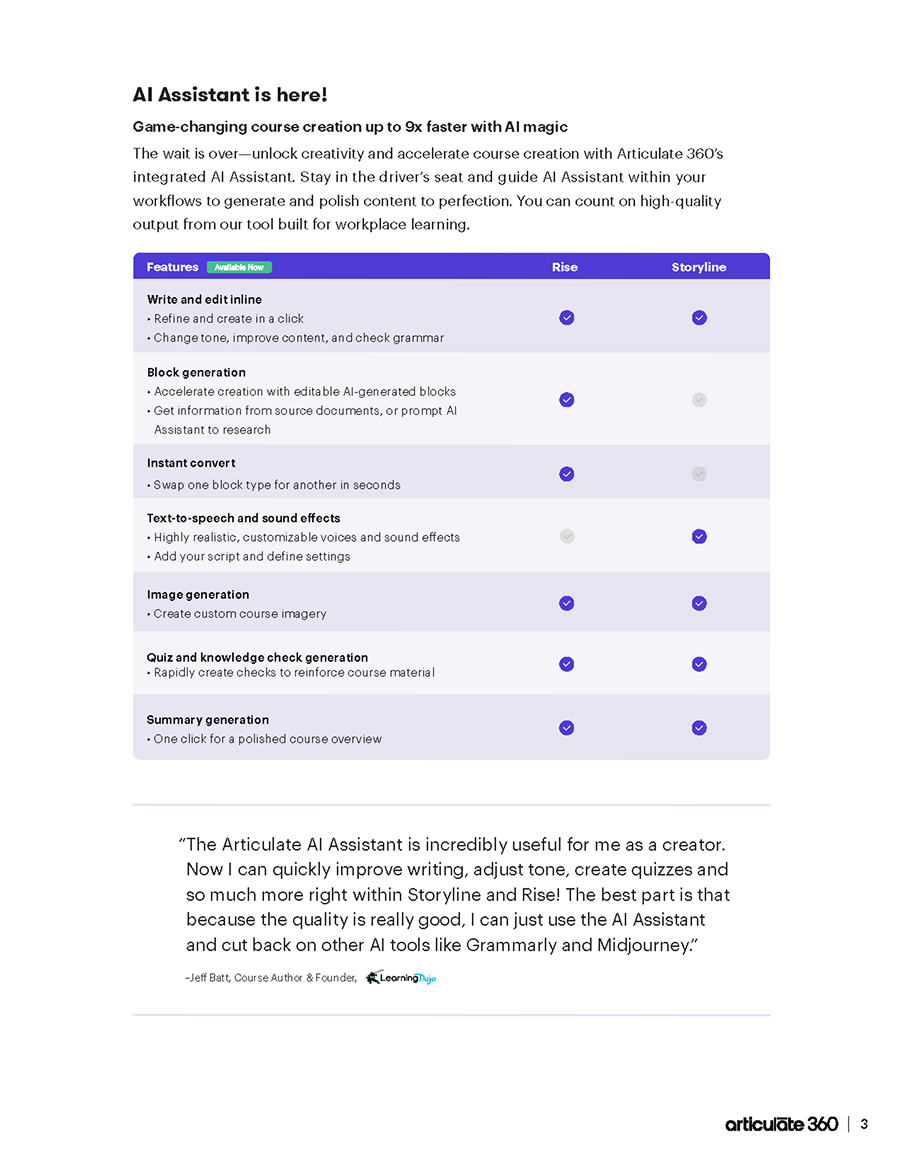This screenshot has width=903, height=1167.
Task: Click the Storyline checkmark for Text-to-speech and sound effects
Action: (x=699, y=536)
